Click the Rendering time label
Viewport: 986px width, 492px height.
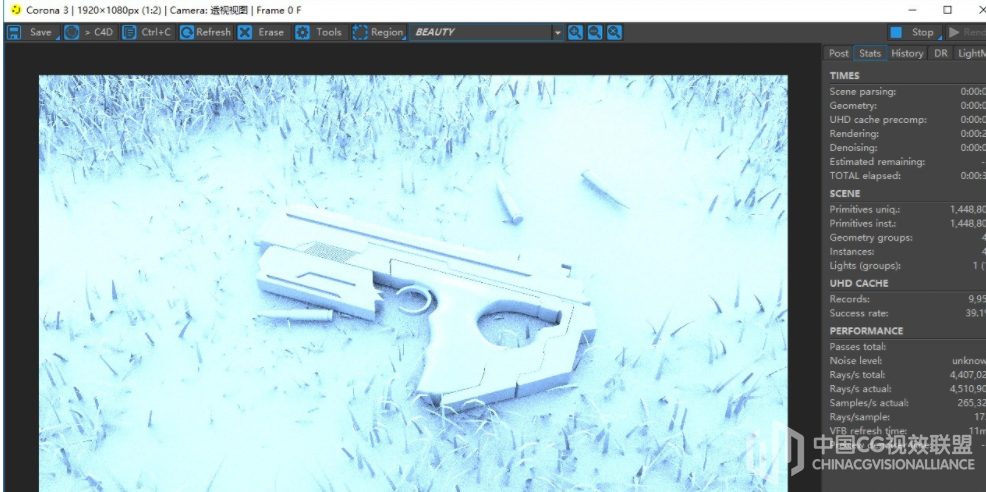tap(853, 133)
